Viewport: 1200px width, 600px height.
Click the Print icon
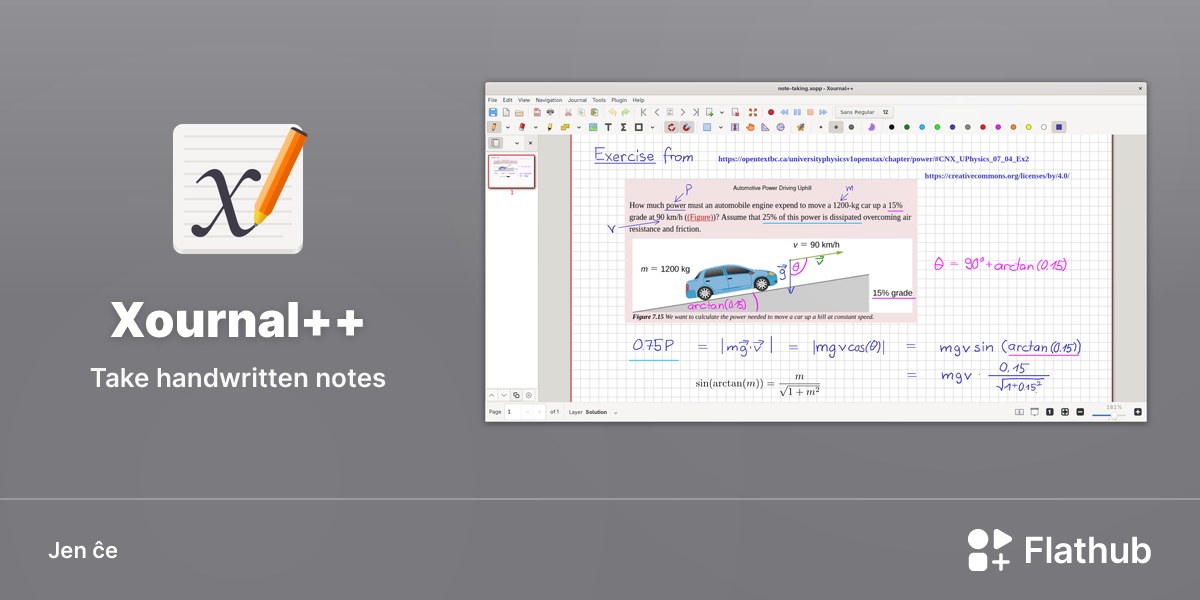pyautogui.click(x=550, y=112)
